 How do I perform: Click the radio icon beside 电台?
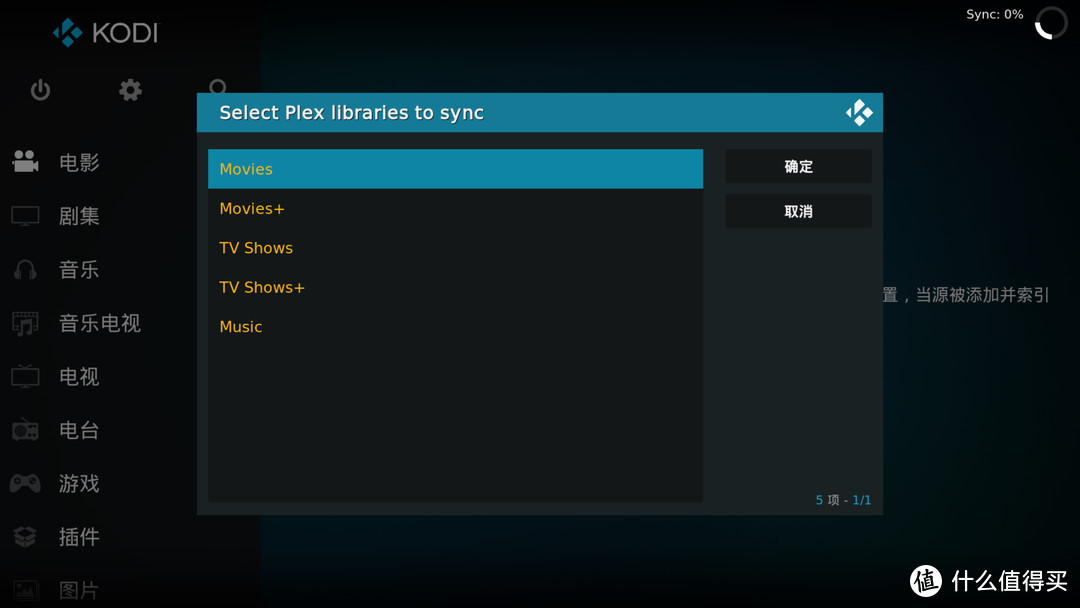[x=25, y=430]
